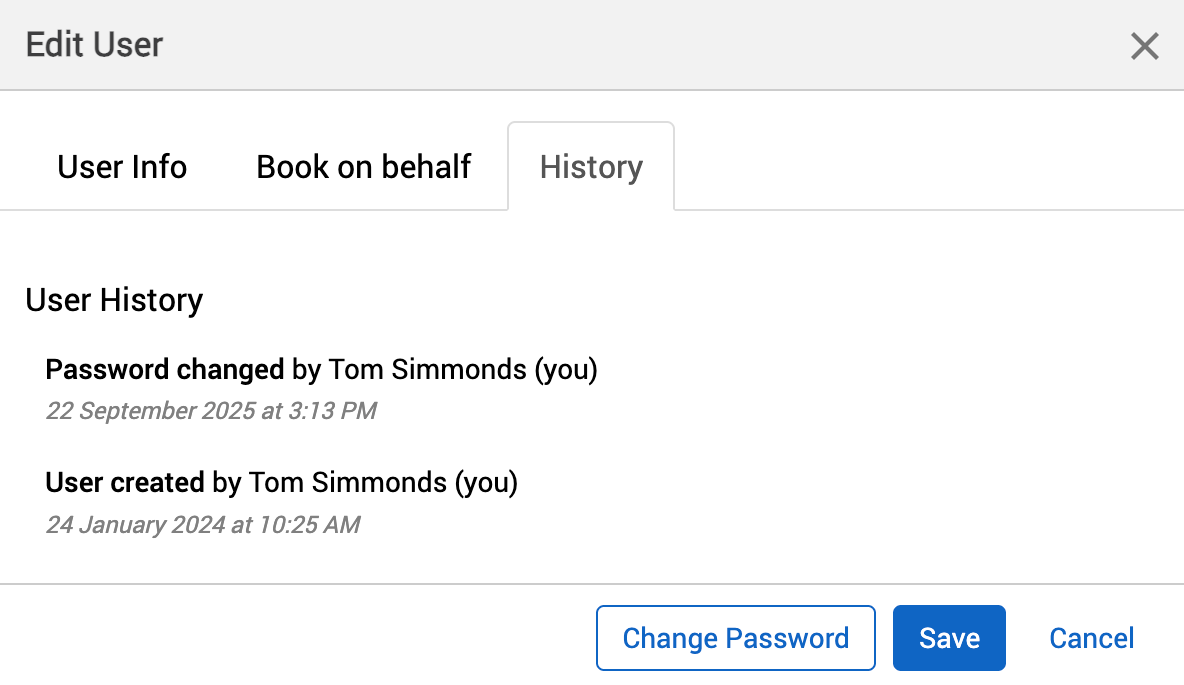The image size is (1184, 685).
Task: Click the Edit User dialog title
Action: [94, 44]
